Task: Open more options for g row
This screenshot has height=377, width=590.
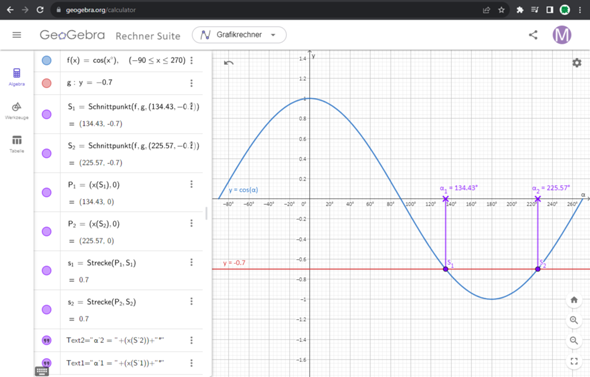Action: pos(192,83)
